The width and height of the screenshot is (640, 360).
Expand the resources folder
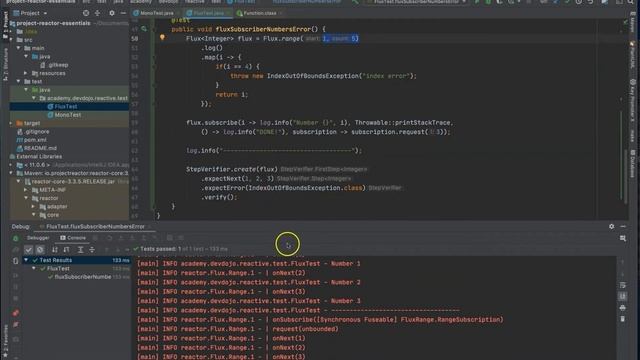26,73
